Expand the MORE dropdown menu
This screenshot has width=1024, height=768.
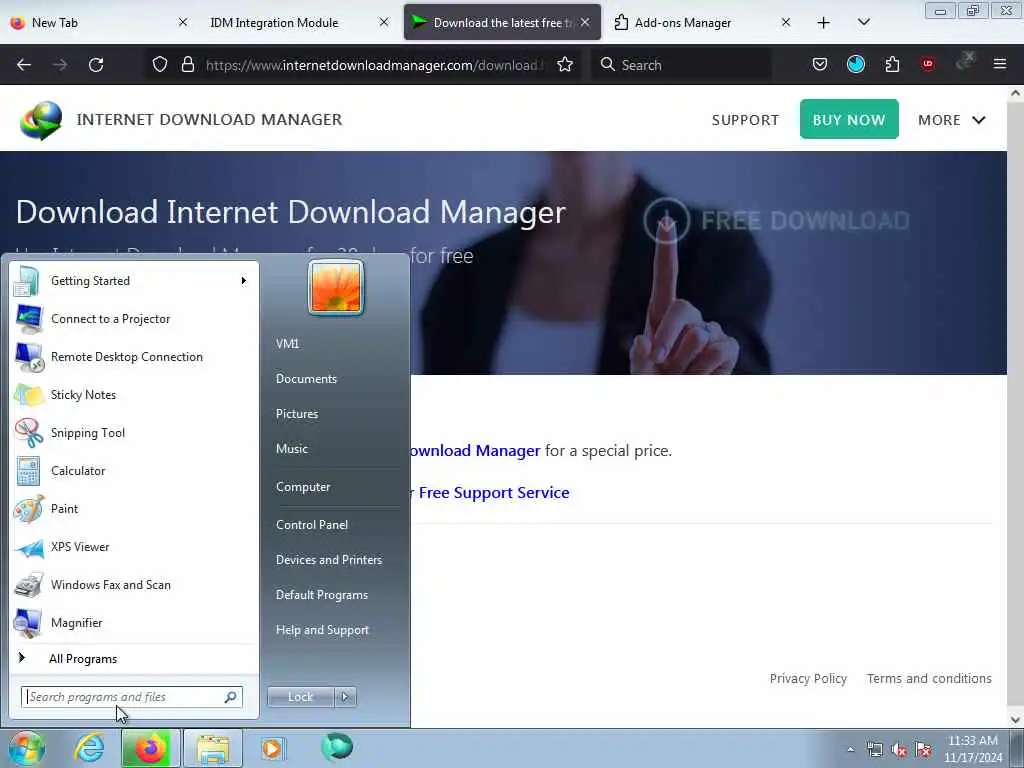952,120
